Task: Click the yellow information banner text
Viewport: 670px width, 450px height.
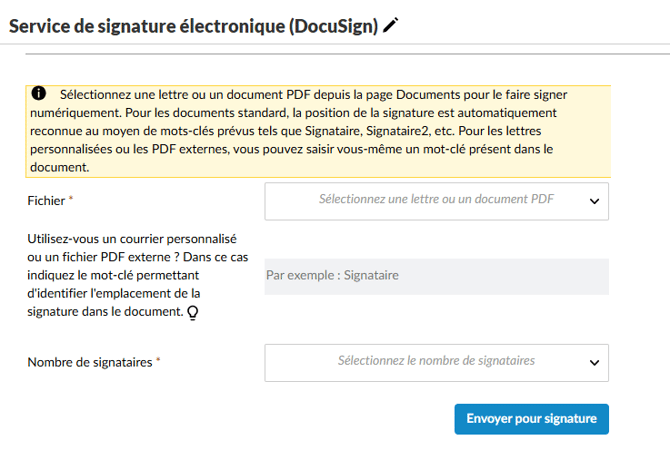Action: pos(318,131)
